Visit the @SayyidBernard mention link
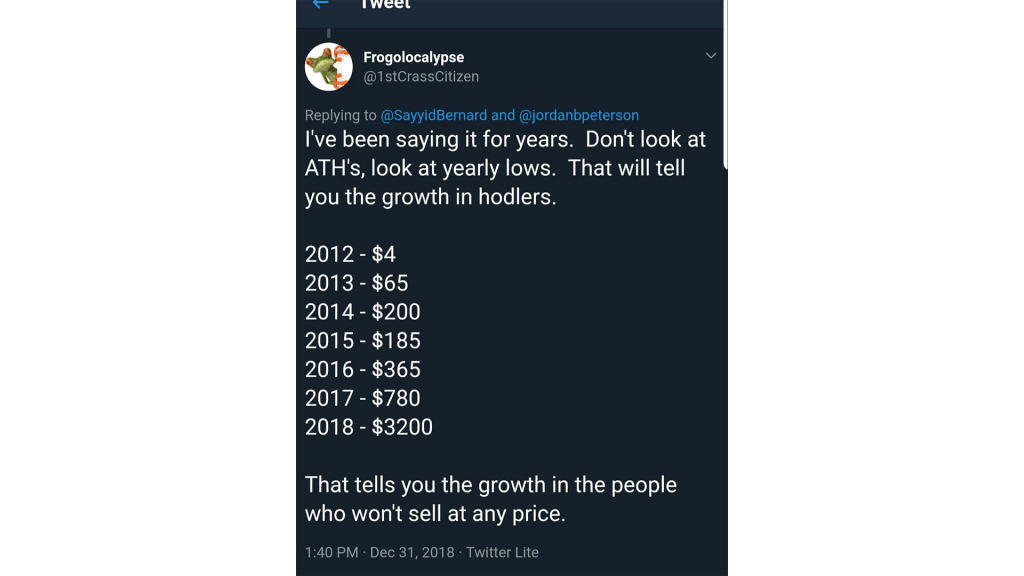The height and width of the screenshot is (576, 1024). click(x=434, y=115)
